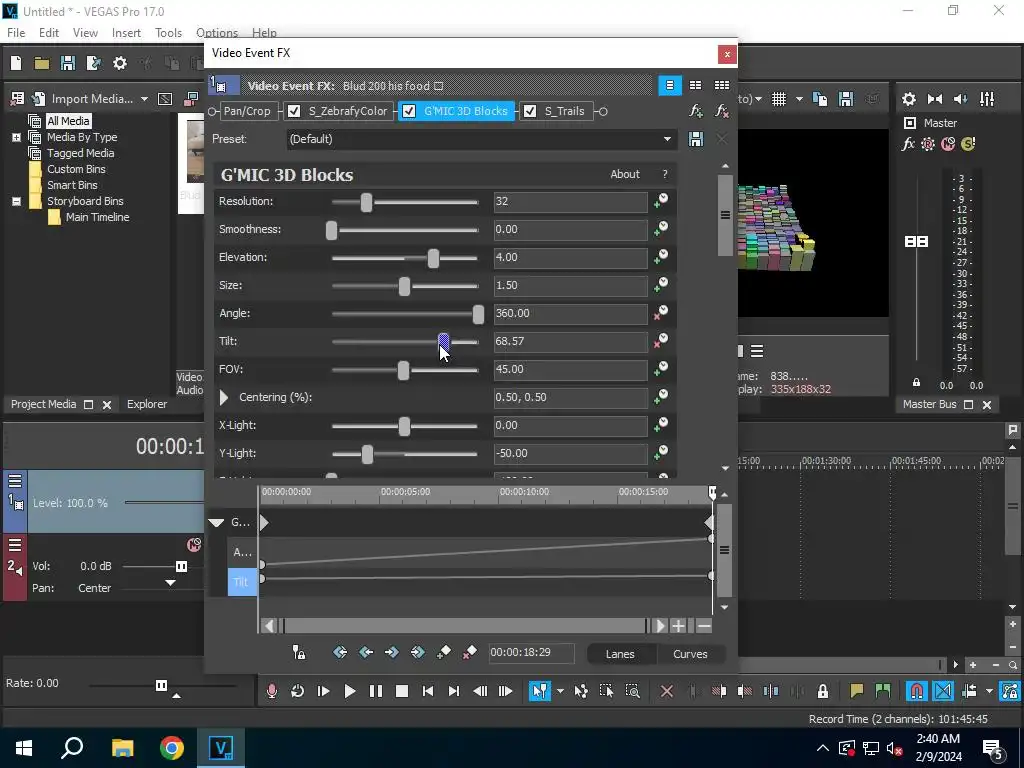
Task: Click the question mark help button
Action: pos(665,174)
